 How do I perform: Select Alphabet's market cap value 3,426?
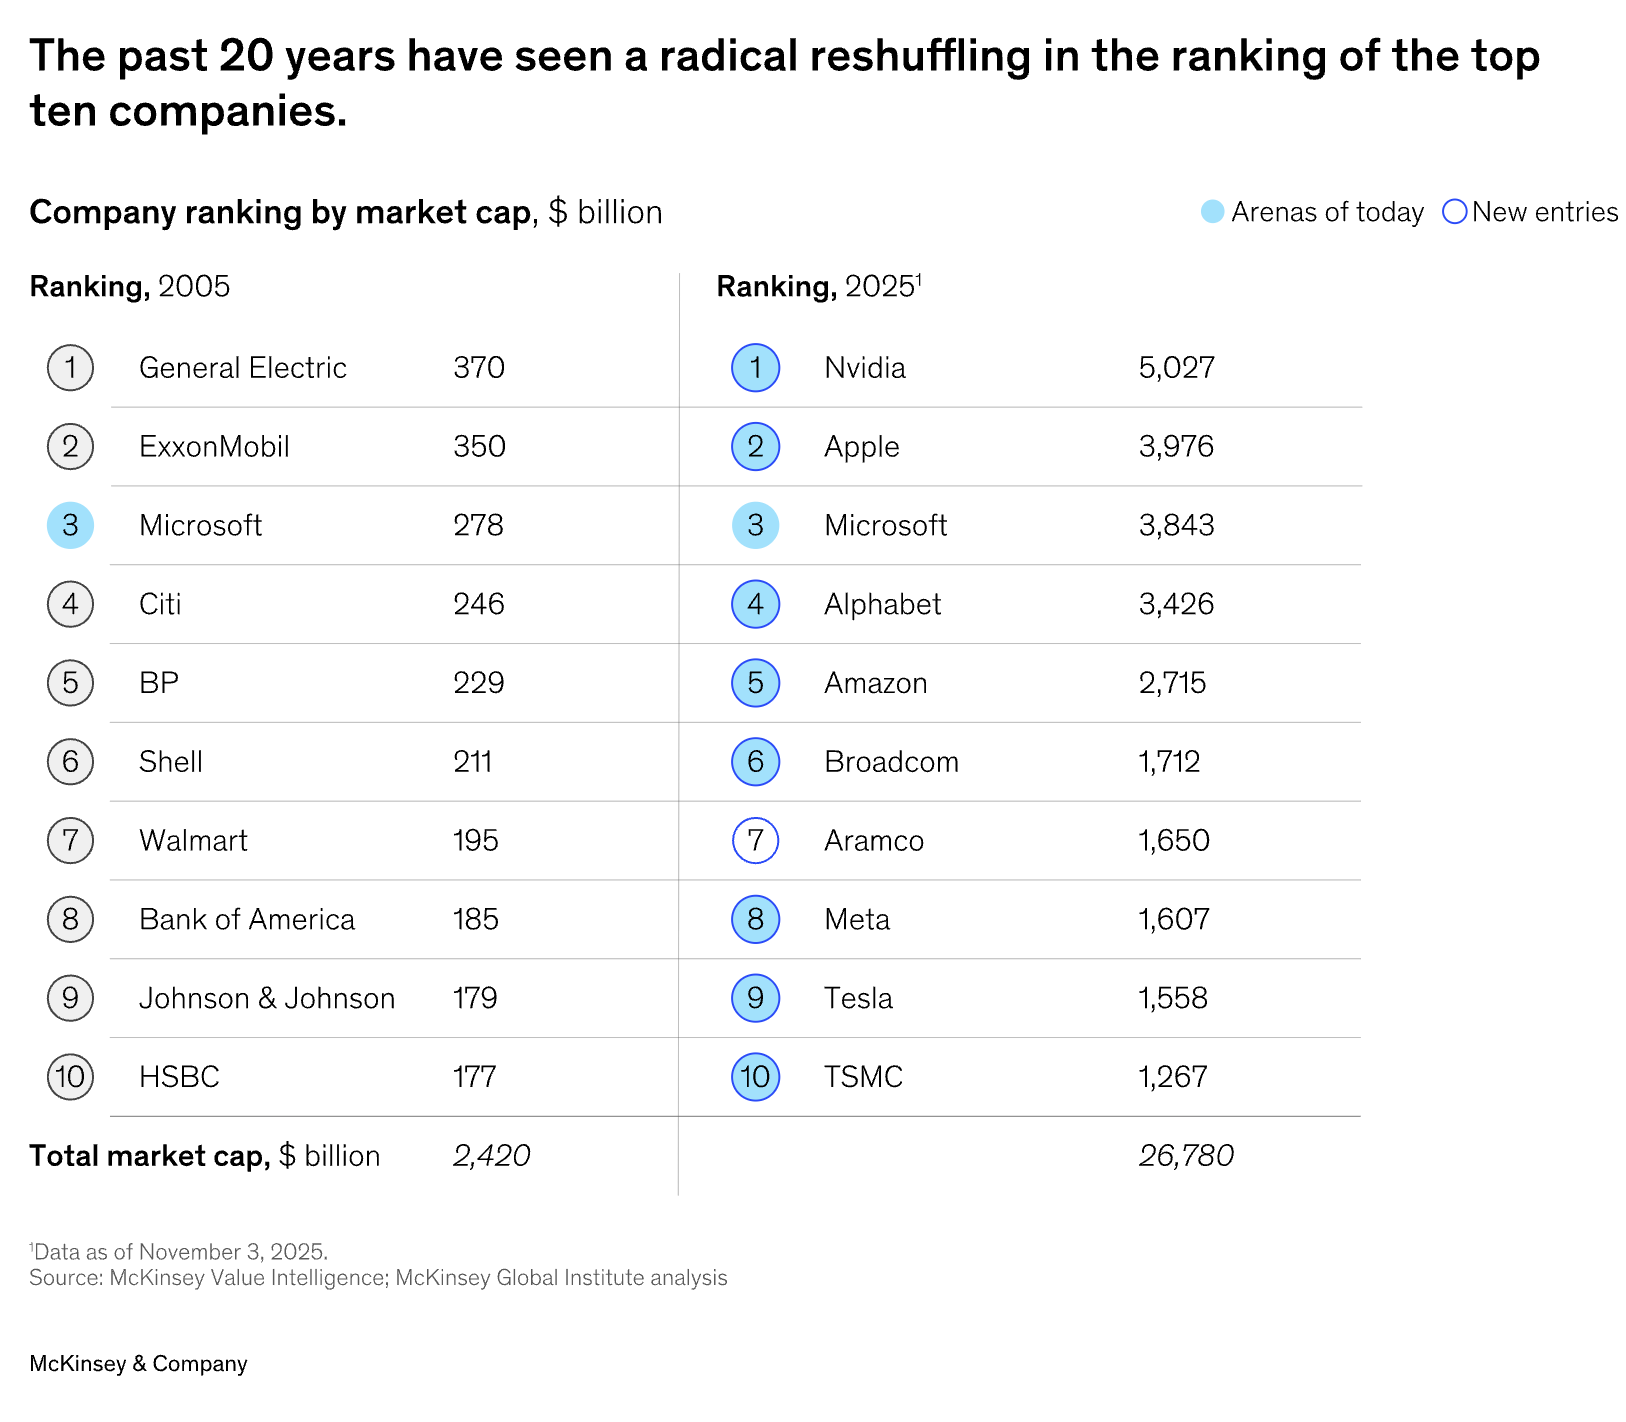click(1176, 604)
